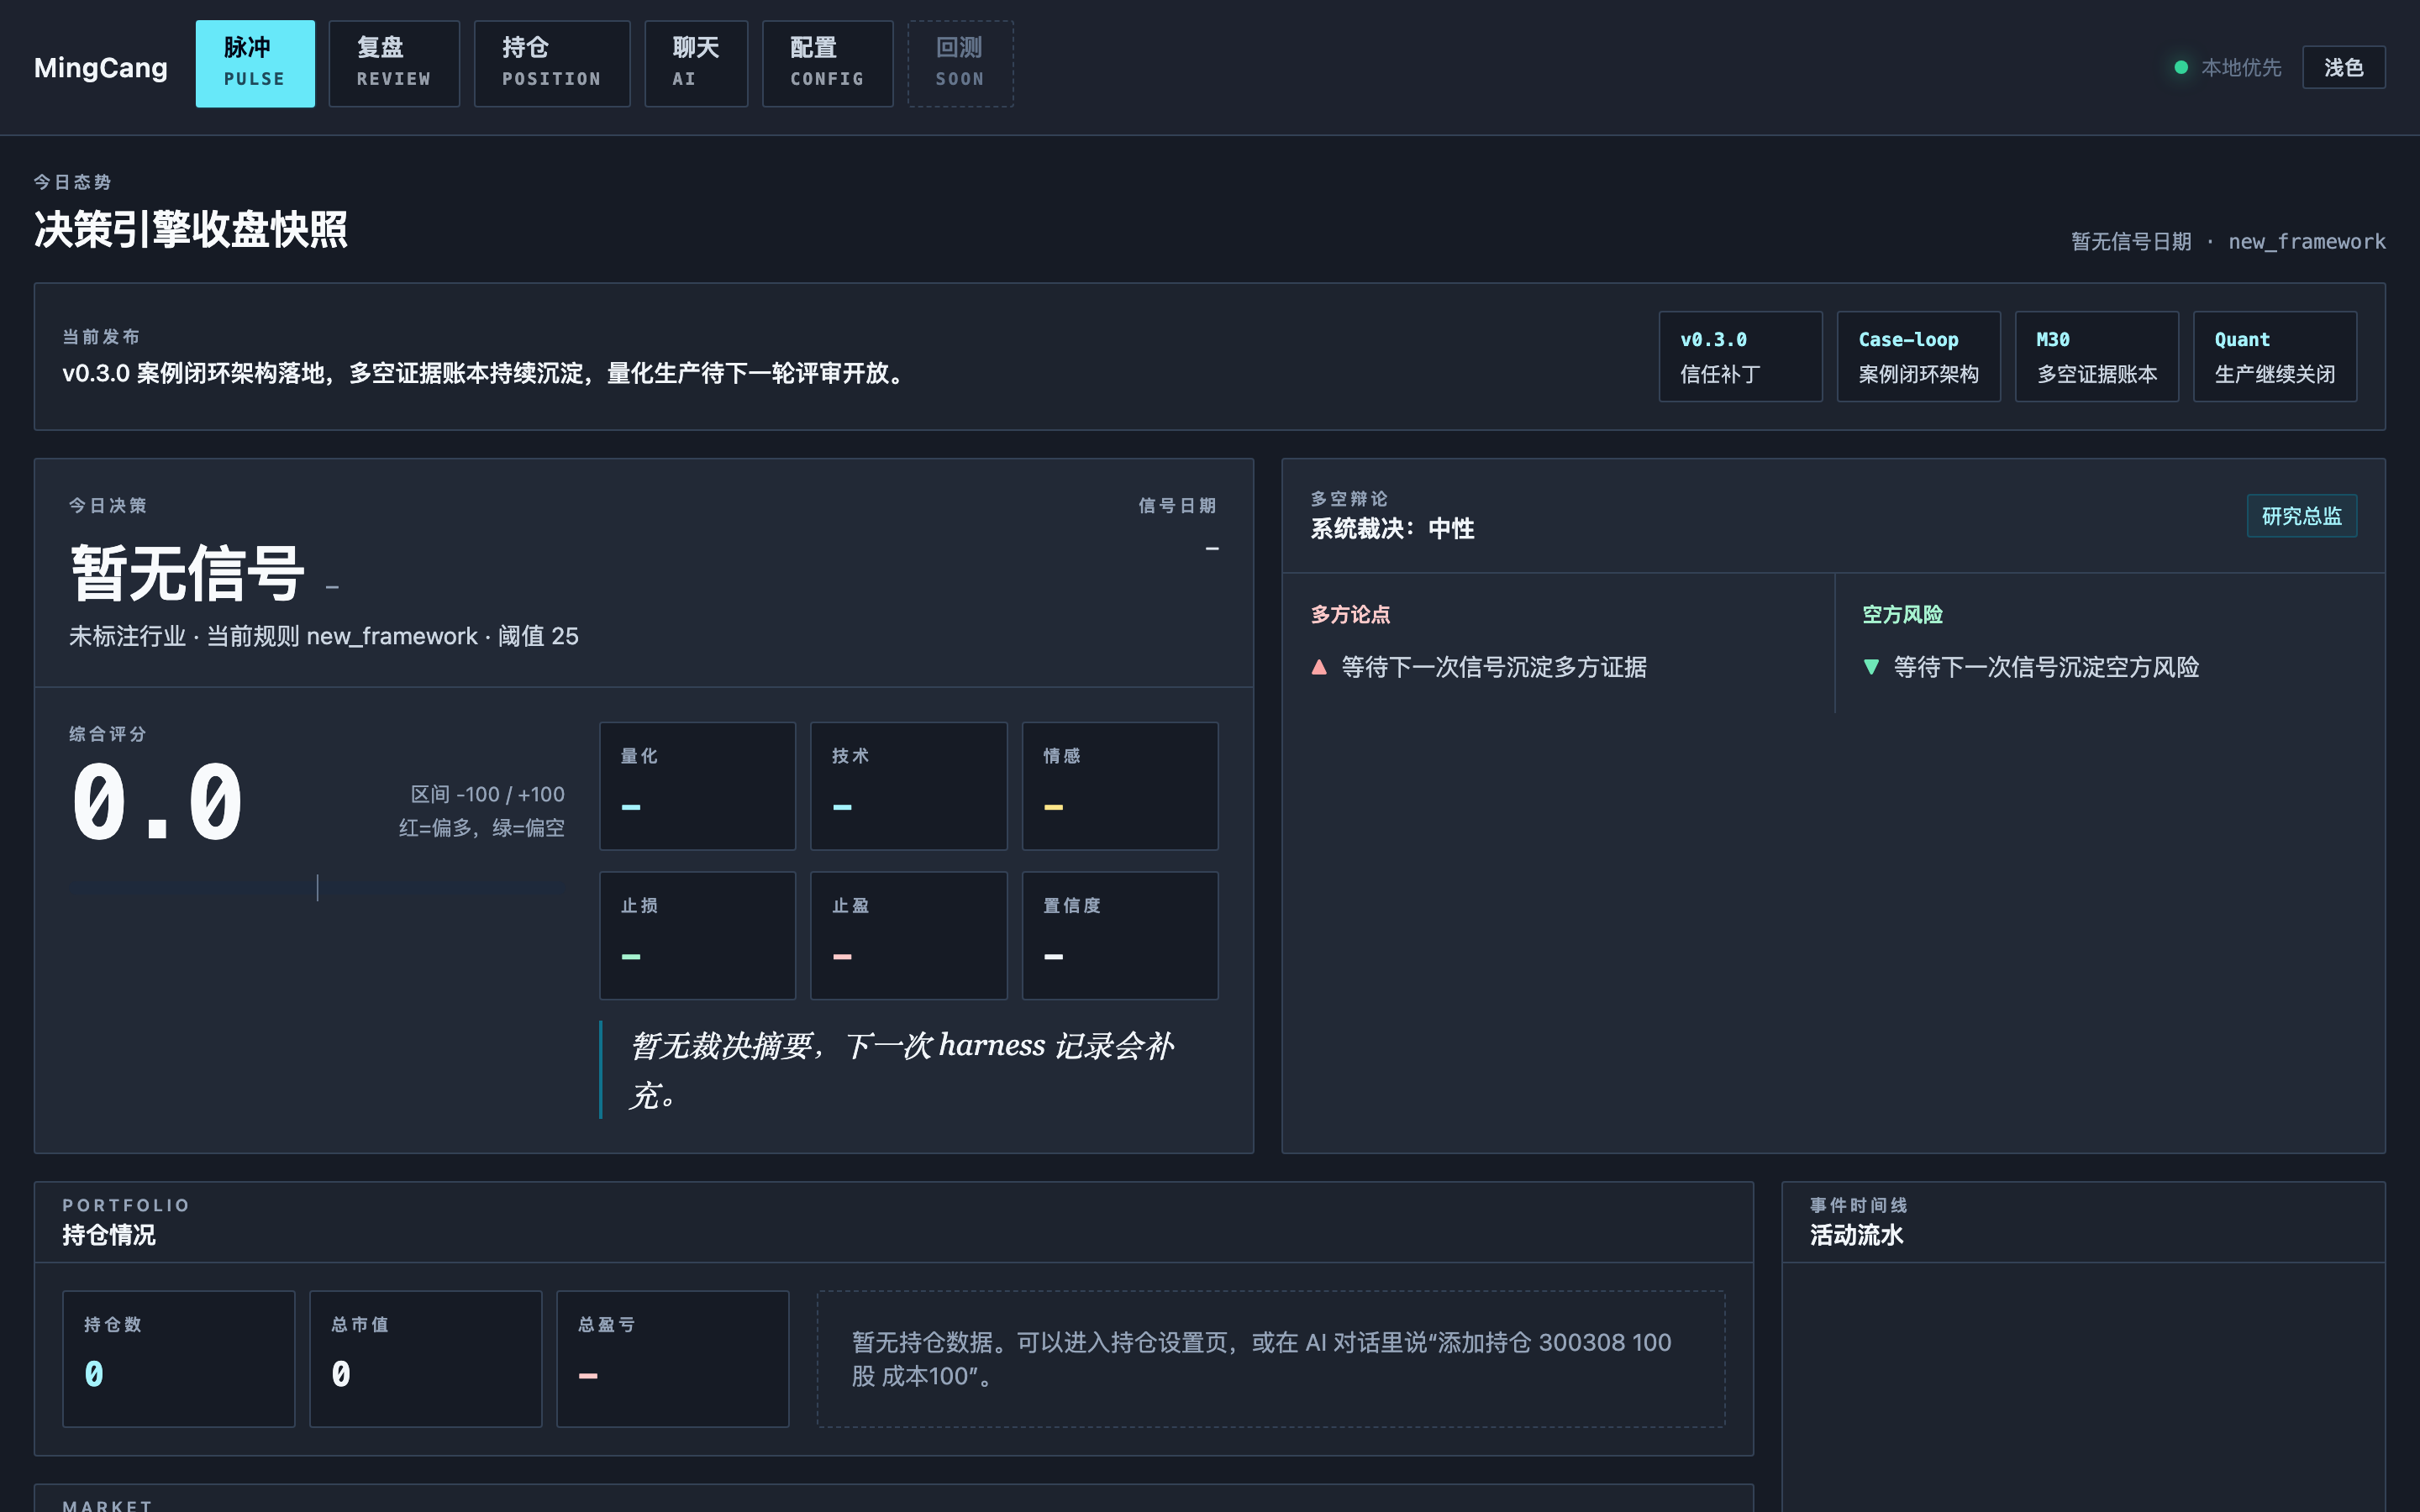The image size is (2420, 1512).
Task: Click the 暂无持仓数据 hint box
Action: [1271, 1358]
